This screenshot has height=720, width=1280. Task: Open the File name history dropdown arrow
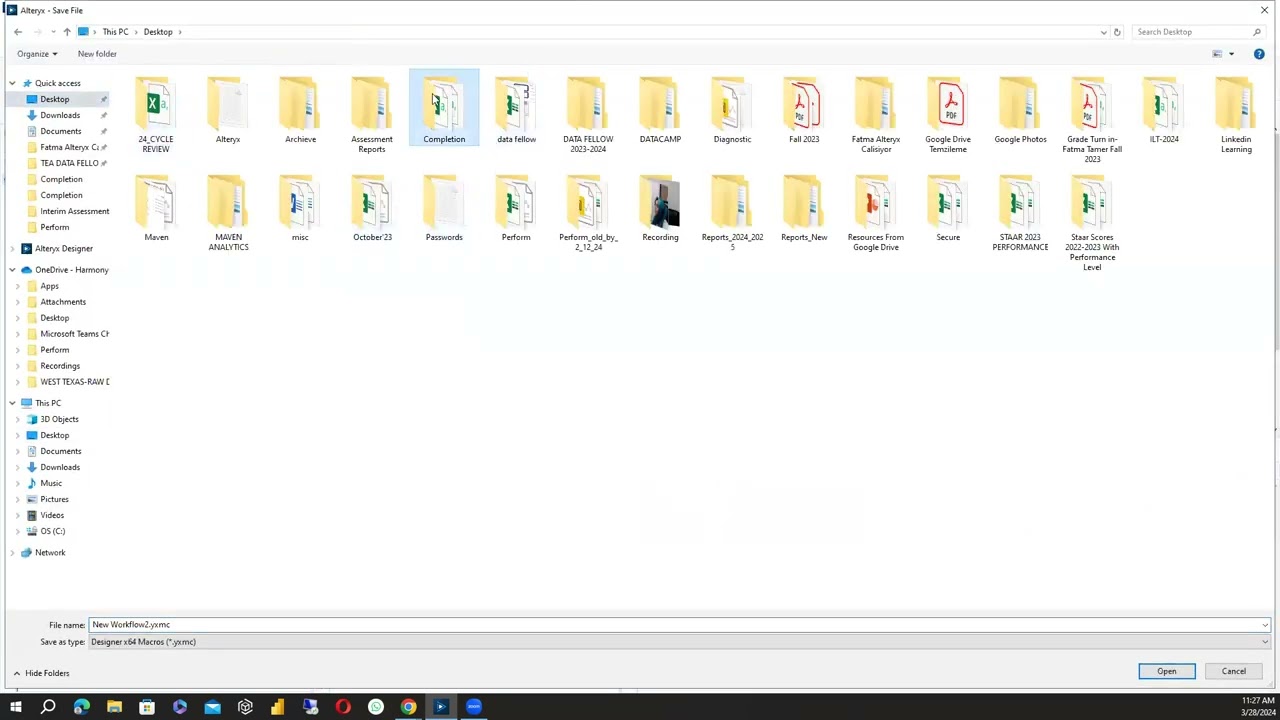[x=1265, y=625]
